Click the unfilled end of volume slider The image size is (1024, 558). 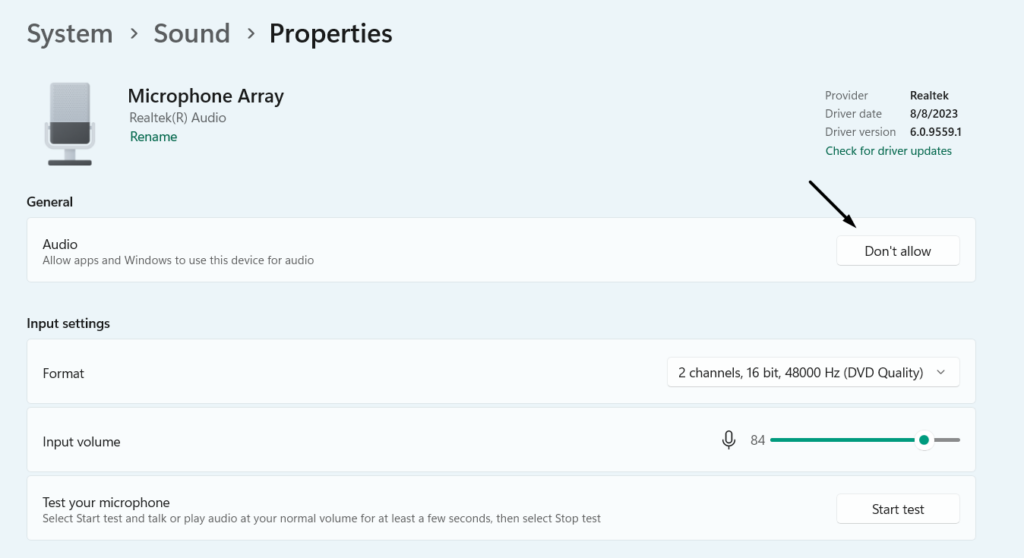pos(948,440)
